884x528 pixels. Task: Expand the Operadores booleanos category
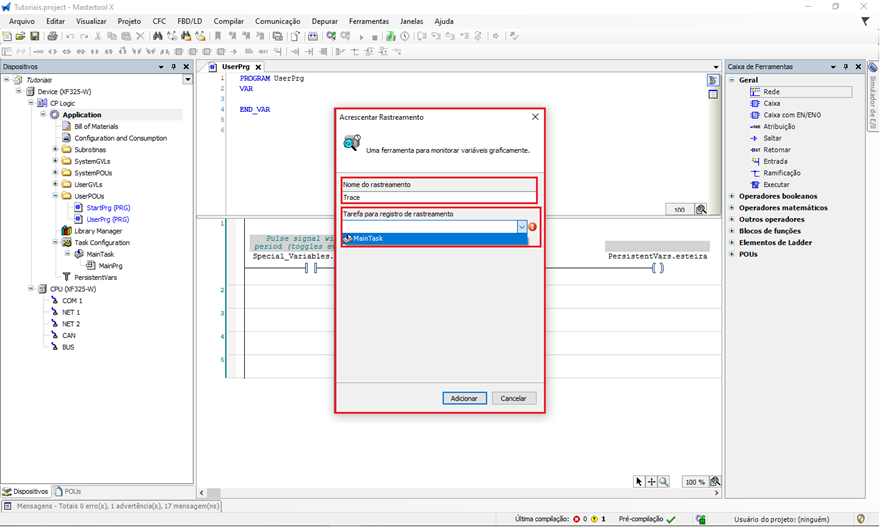(x=732, y=196)
